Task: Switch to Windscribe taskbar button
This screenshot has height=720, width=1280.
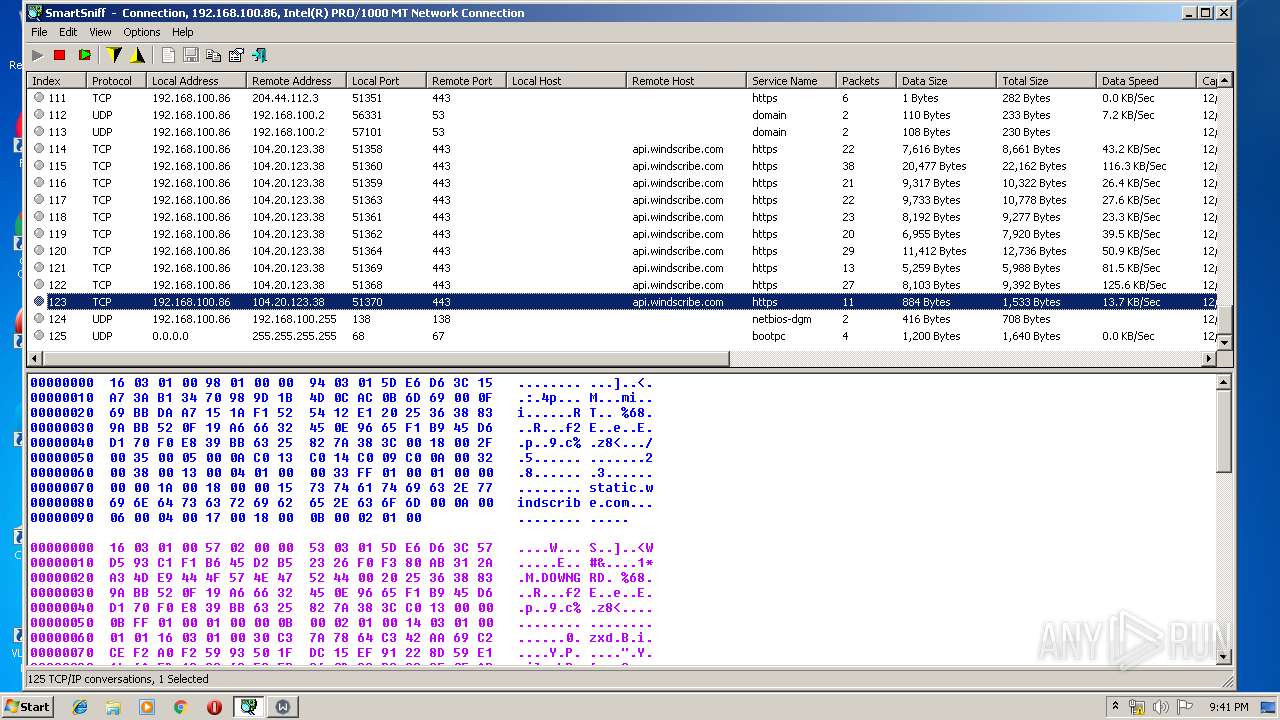Action: [283, 707]
